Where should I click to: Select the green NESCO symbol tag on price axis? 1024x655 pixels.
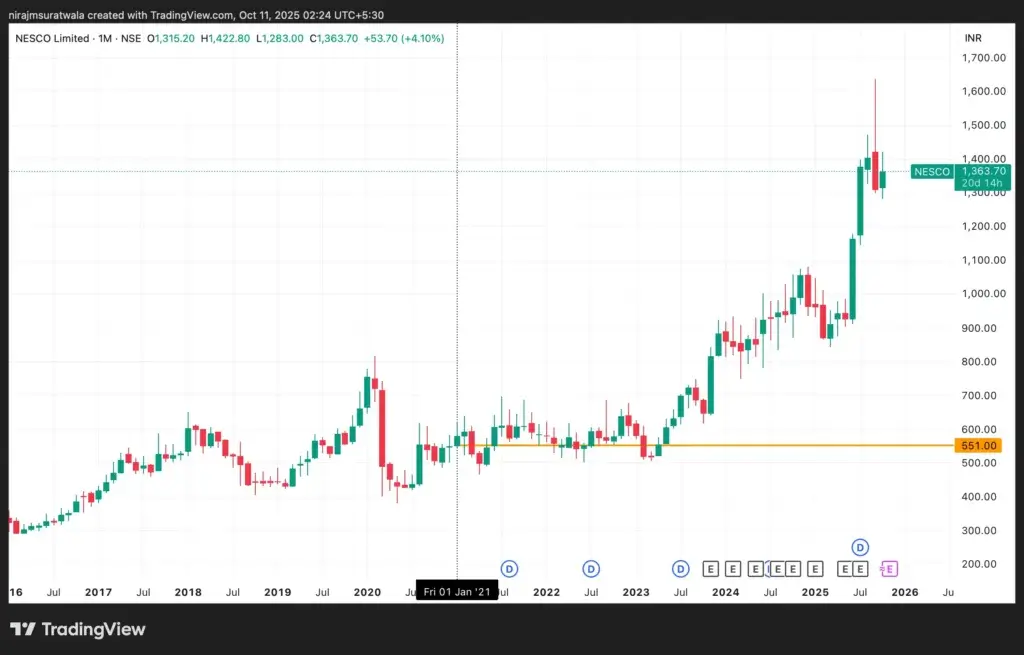[931, 172]
